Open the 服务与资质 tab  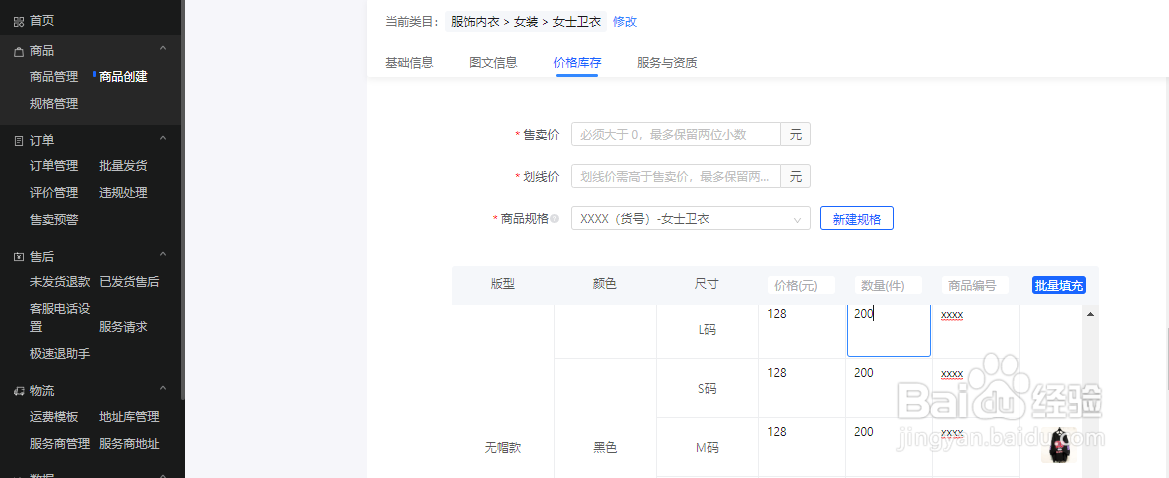coord(667,63)
